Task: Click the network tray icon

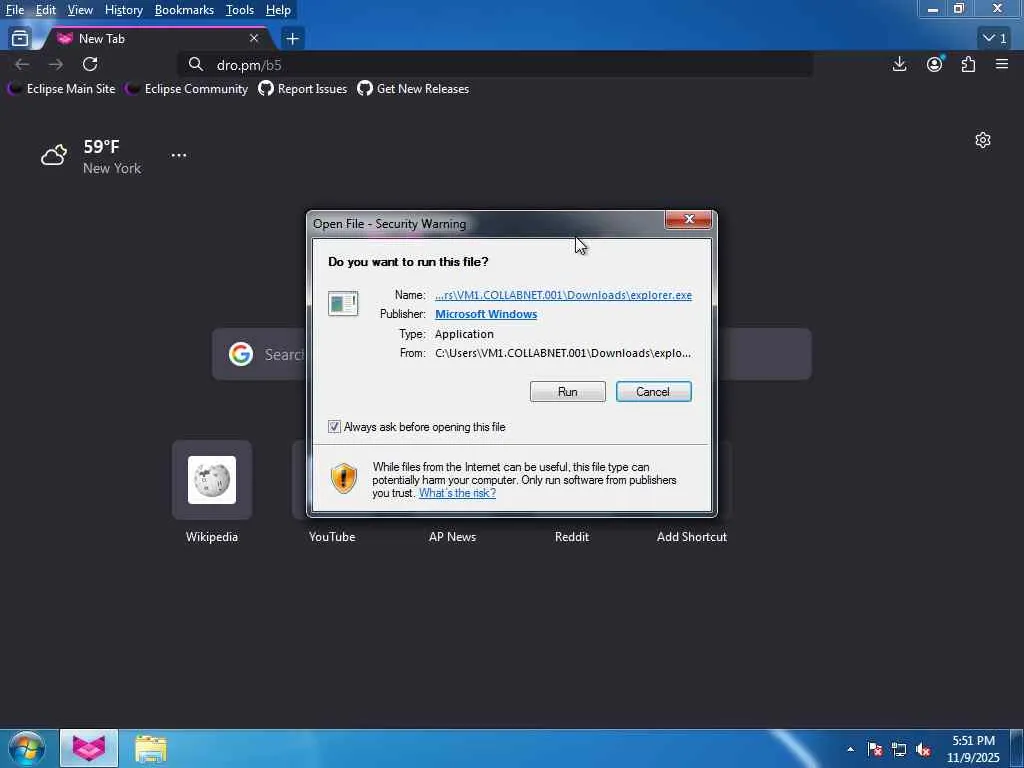Action: point(899,749)
